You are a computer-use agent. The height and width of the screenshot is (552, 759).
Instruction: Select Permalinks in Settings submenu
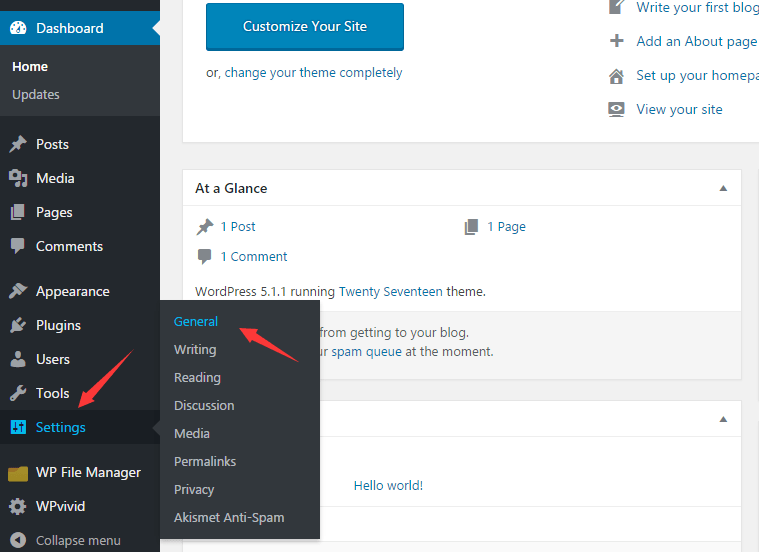pos(205,461)
